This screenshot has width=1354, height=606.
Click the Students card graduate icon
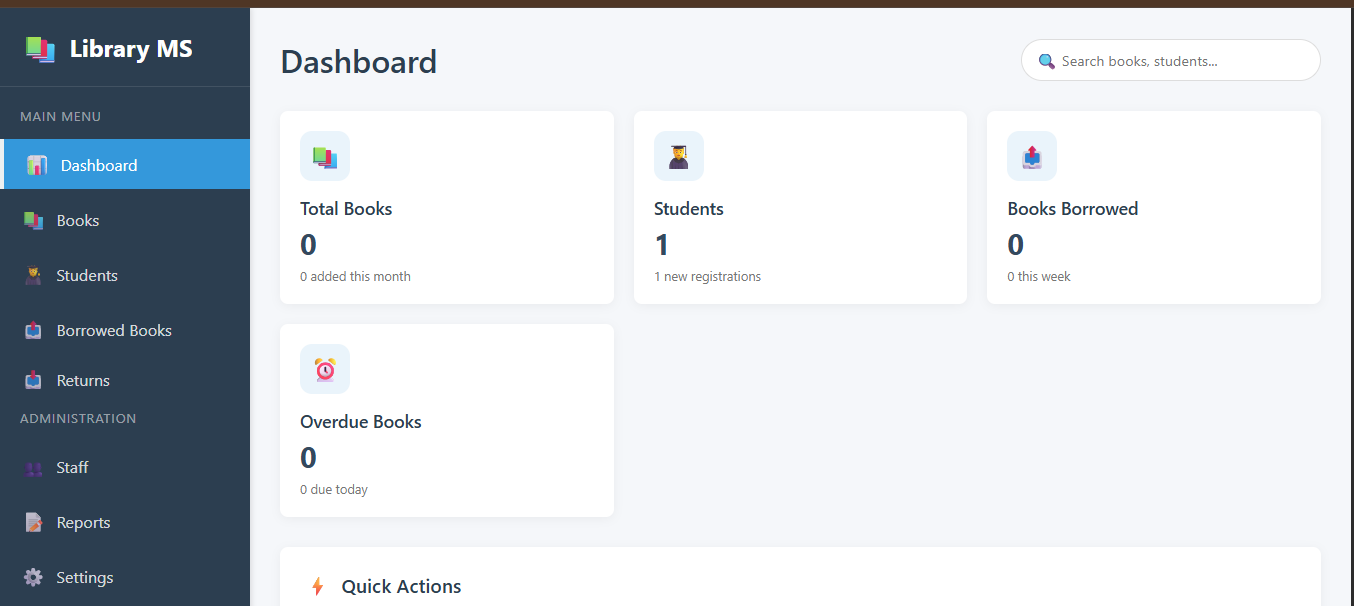point(679,156)
